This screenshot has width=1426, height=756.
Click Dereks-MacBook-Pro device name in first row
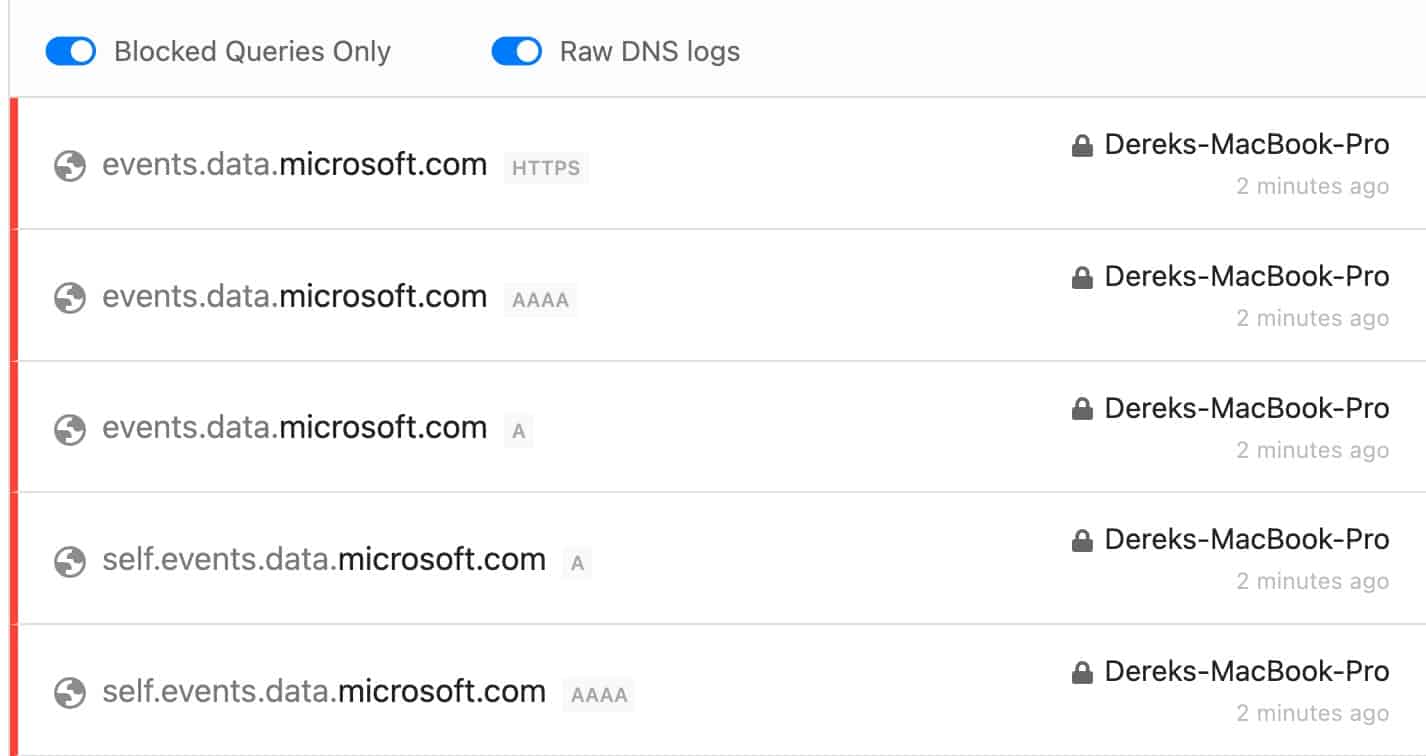click(x=1247, y=145)
